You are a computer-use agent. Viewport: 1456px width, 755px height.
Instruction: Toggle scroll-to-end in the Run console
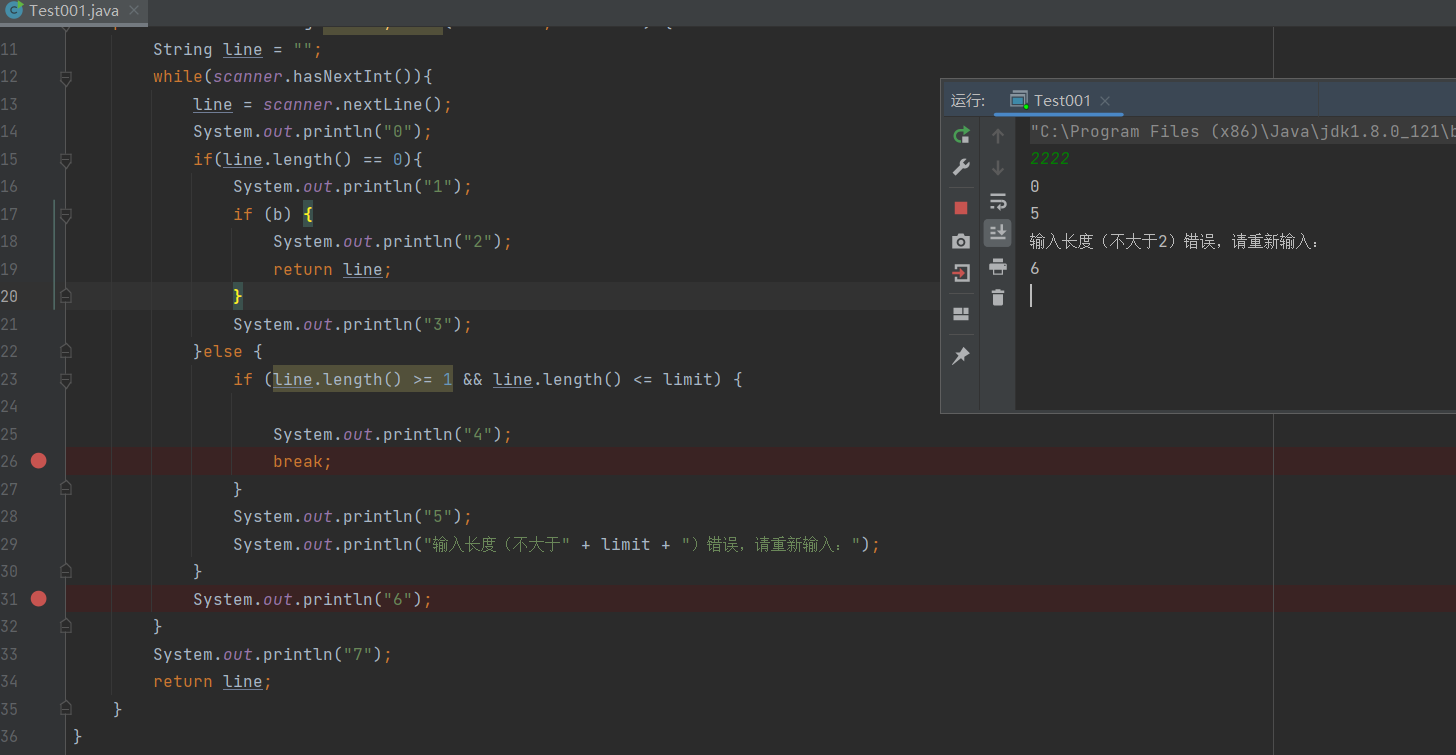click(x=997, y=233)
